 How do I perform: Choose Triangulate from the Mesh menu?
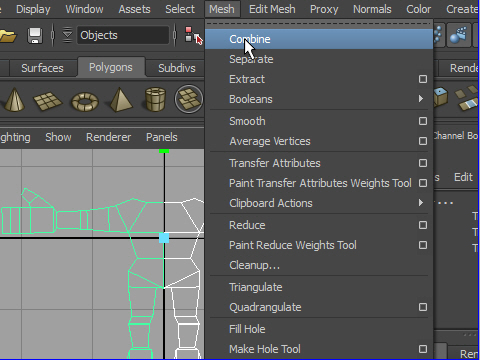click(319, 287)
